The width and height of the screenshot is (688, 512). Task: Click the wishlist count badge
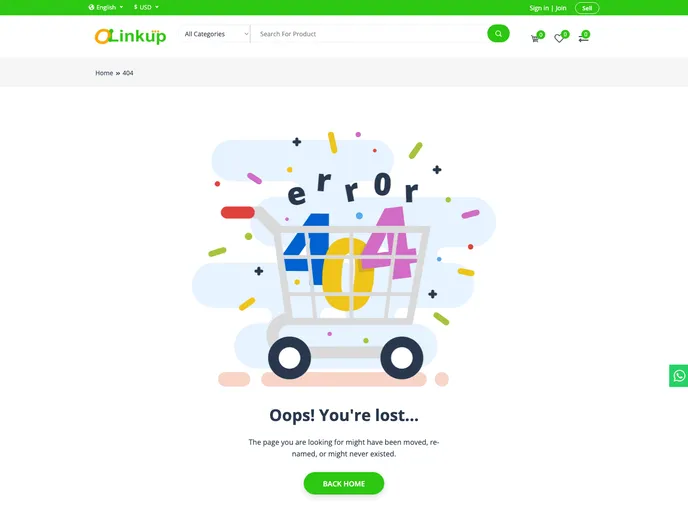click(565, 34)
